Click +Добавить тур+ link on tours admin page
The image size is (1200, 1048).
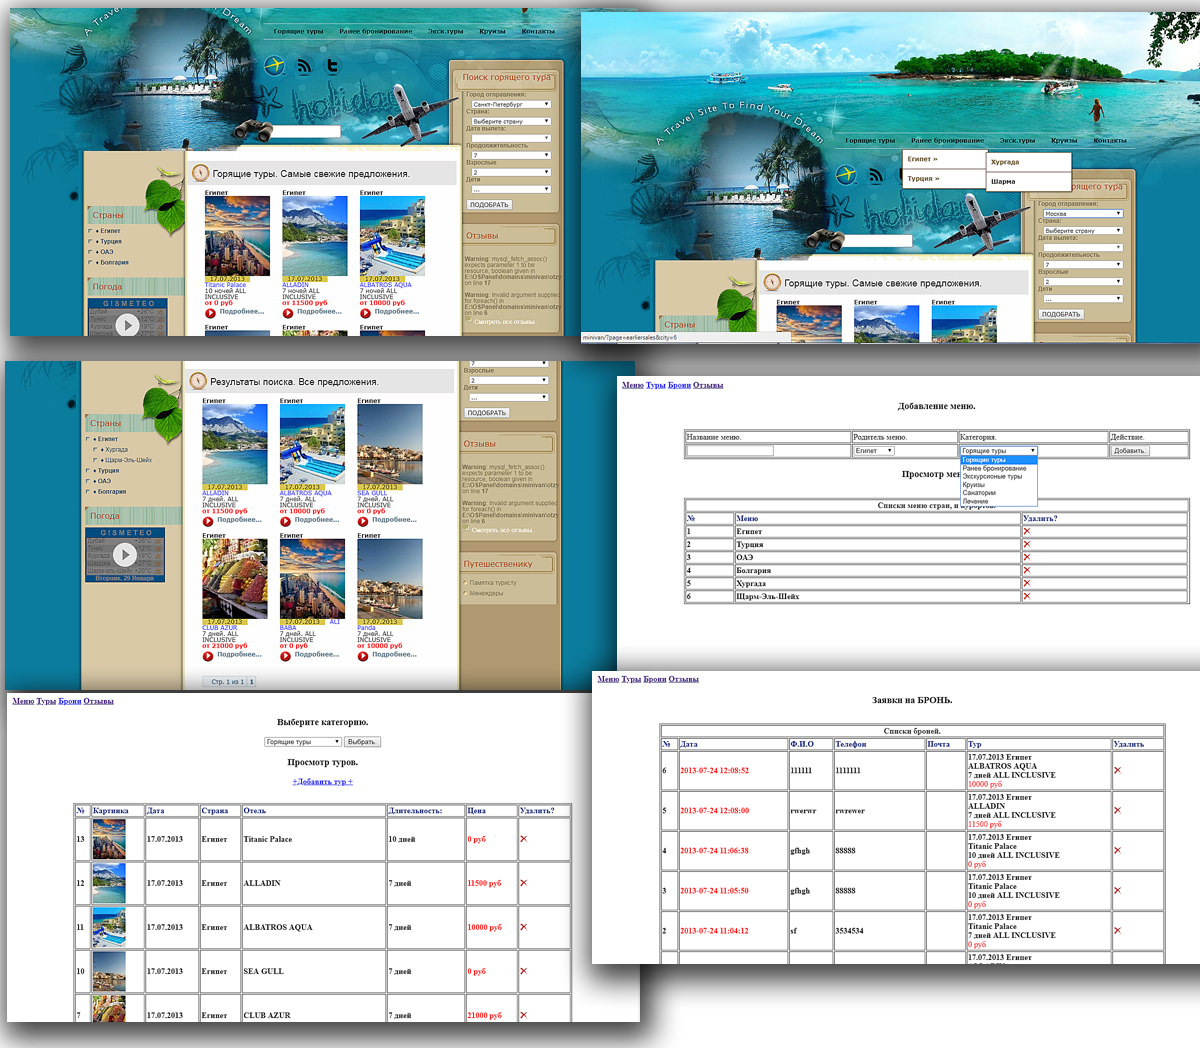[x=322, y=782]
